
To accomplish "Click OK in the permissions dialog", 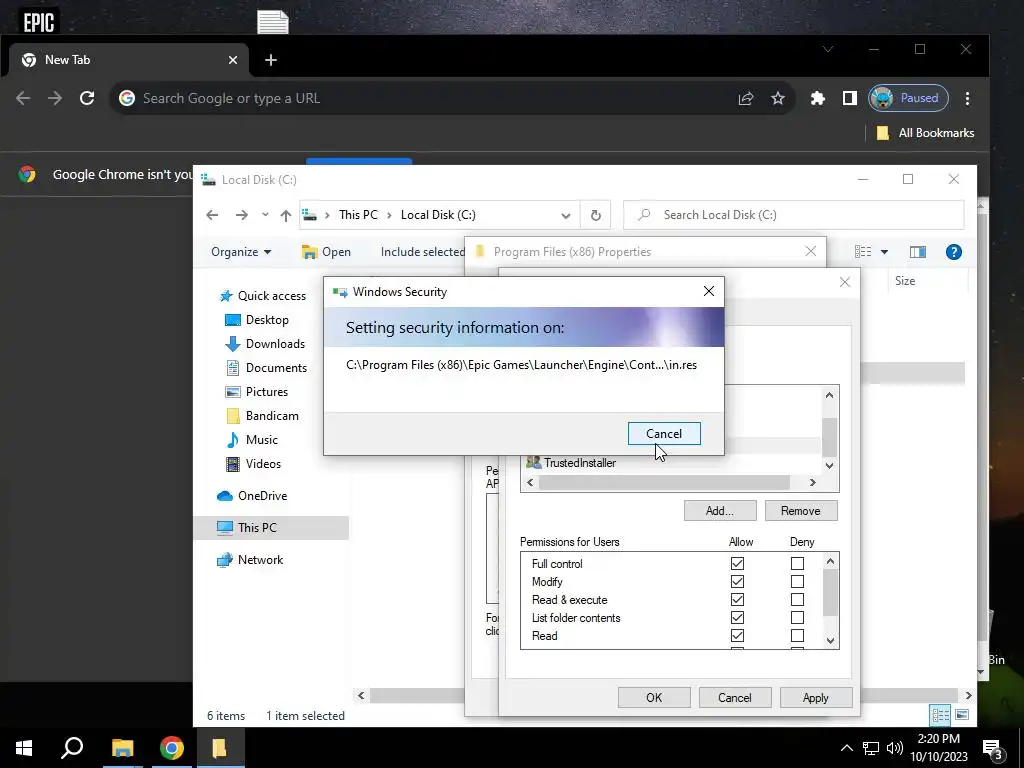I will 654,697.
